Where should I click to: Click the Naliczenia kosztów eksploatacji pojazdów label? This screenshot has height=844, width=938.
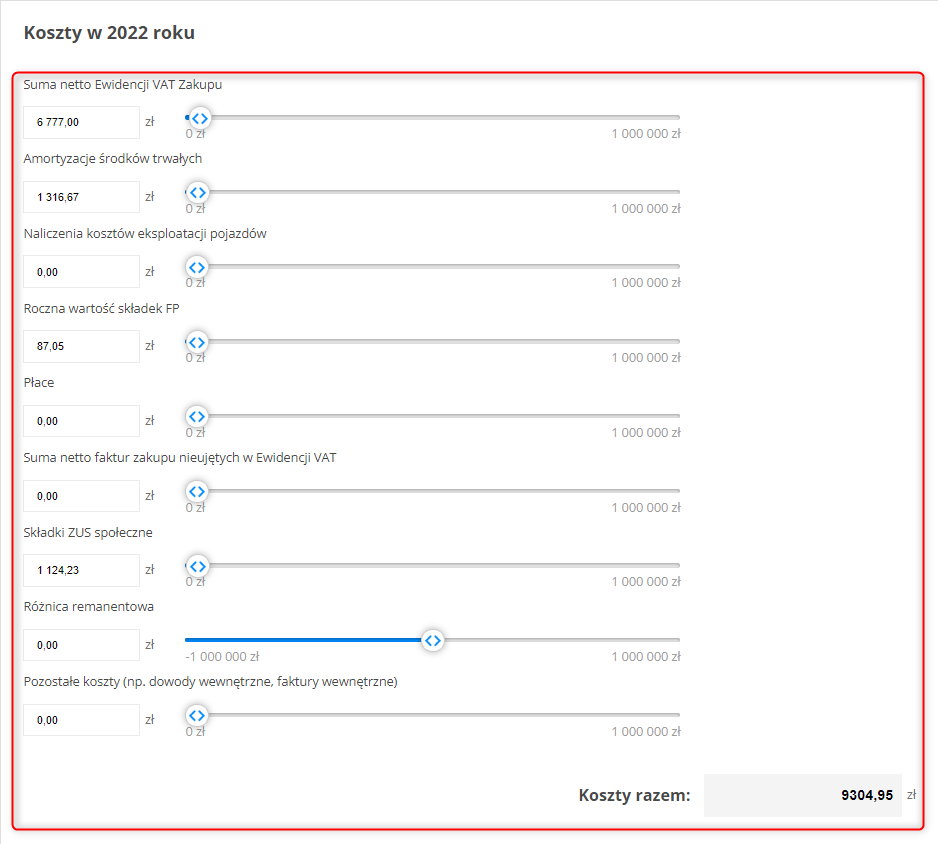click(x=145, y=233)
